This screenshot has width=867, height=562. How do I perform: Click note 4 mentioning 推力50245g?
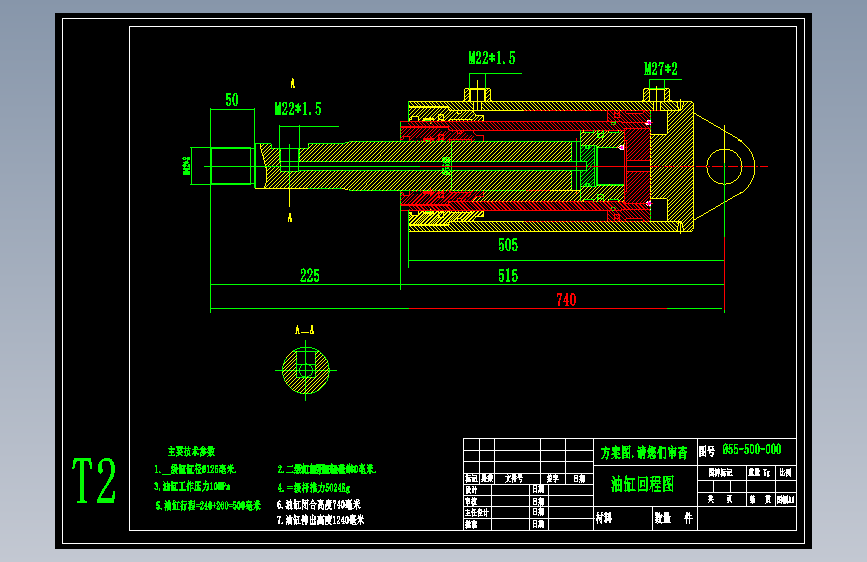(314, 488)
